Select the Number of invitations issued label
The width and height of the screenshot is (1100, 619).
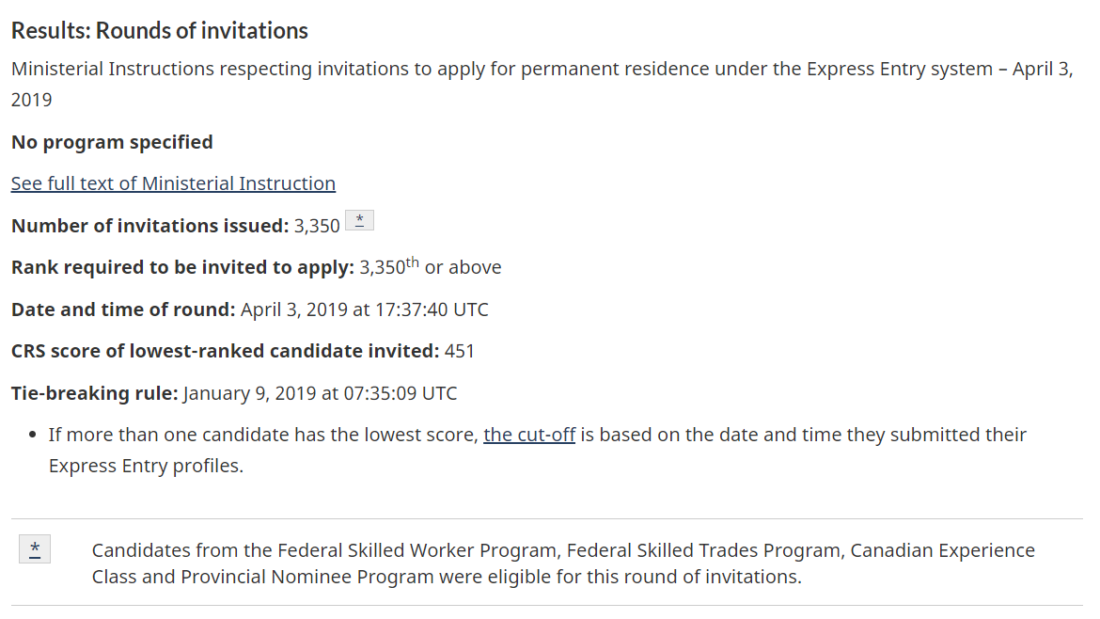click(x=150, y=225)
